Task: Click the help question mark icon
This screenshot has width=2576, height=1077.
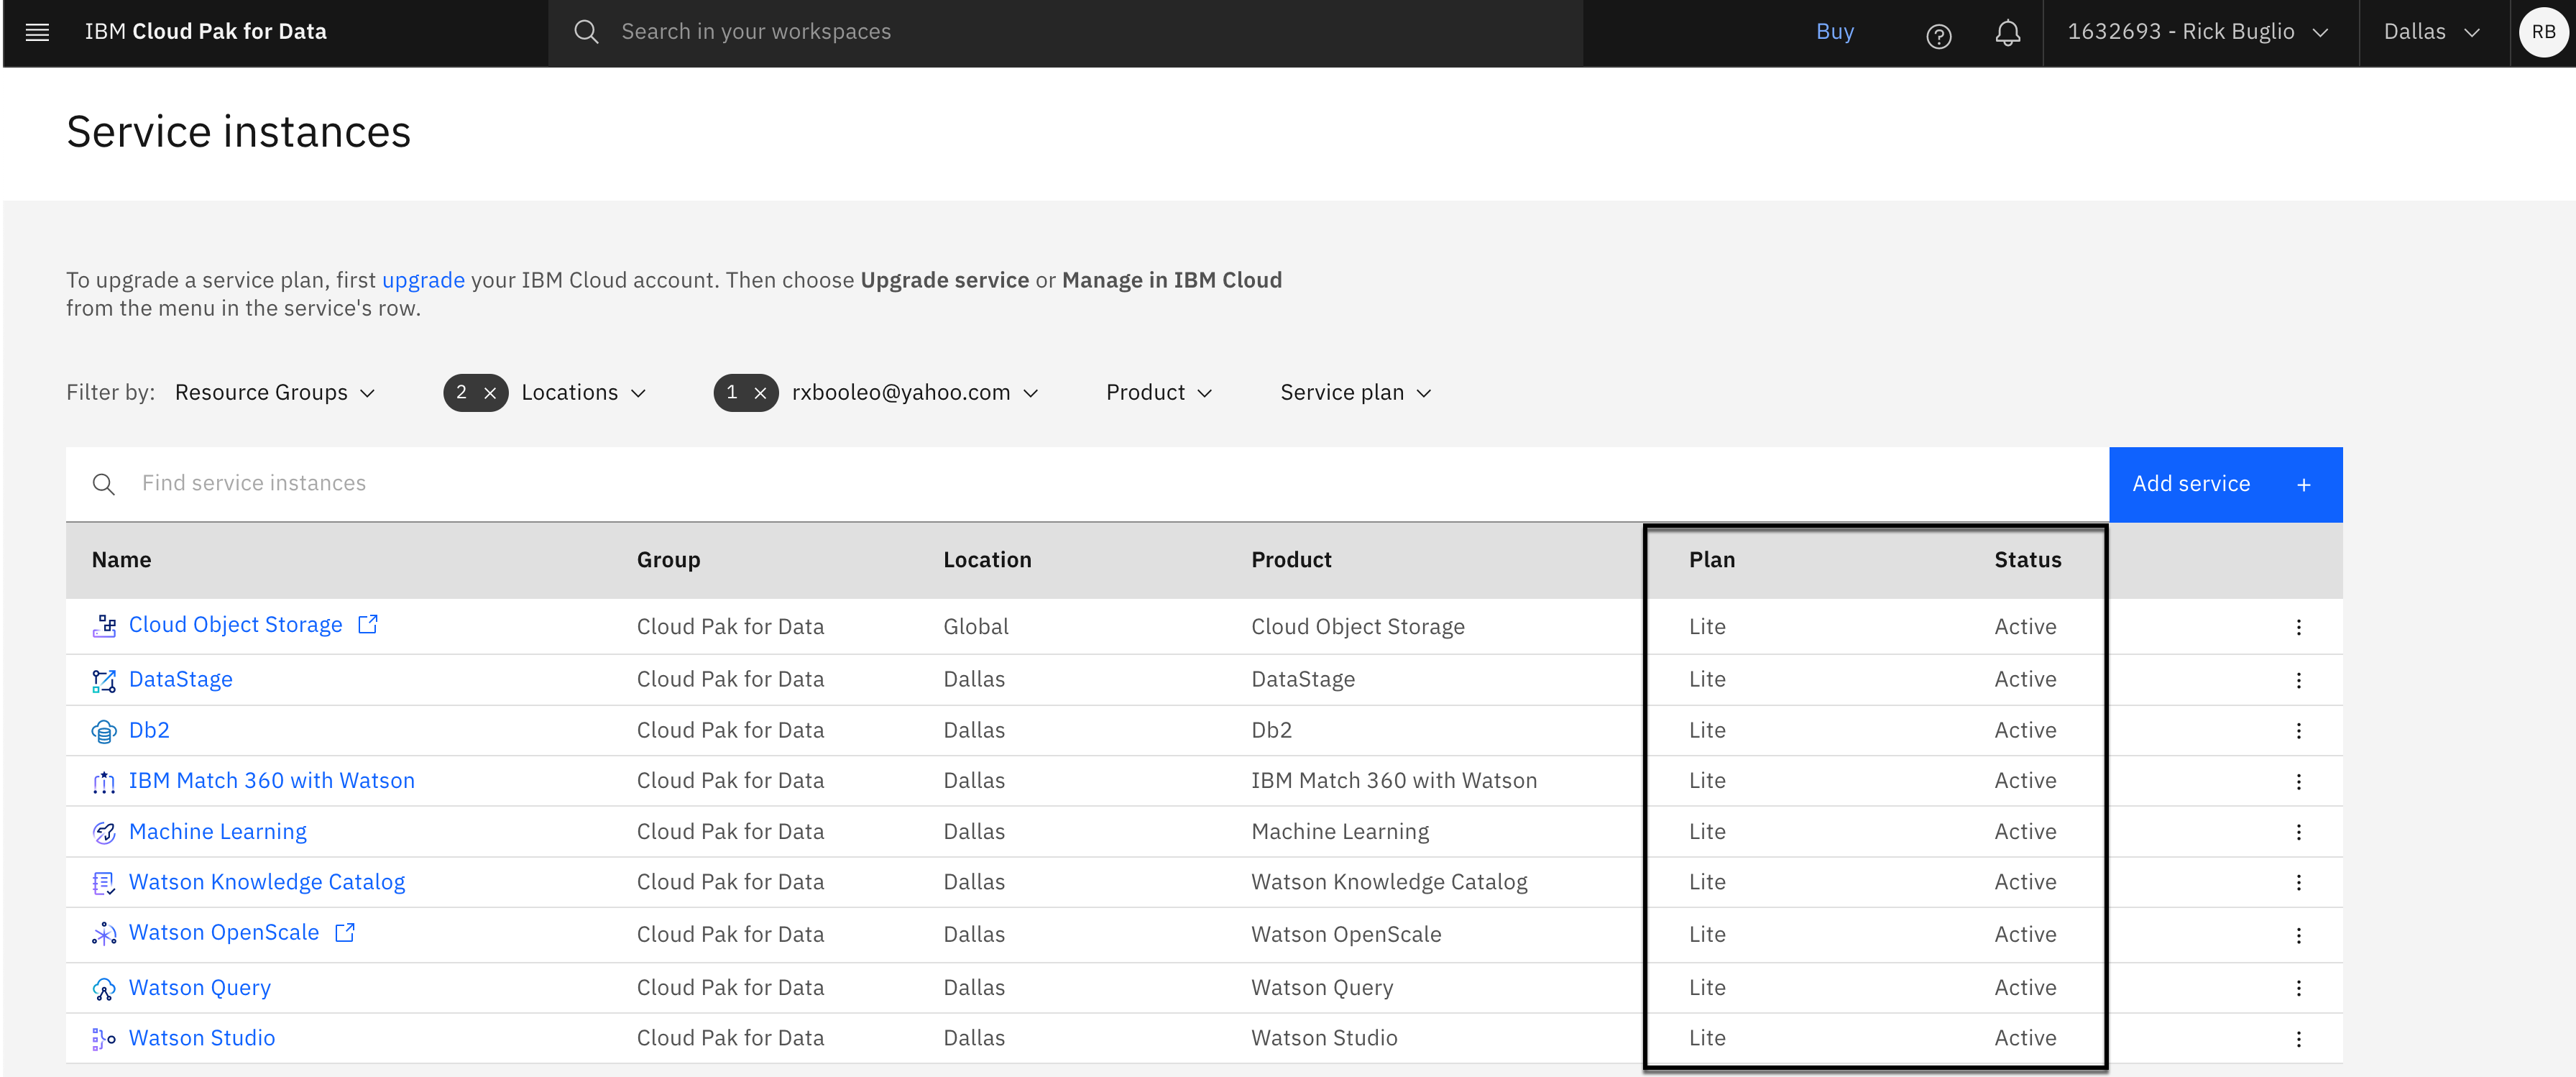Action: click(x=1938, y=36)
